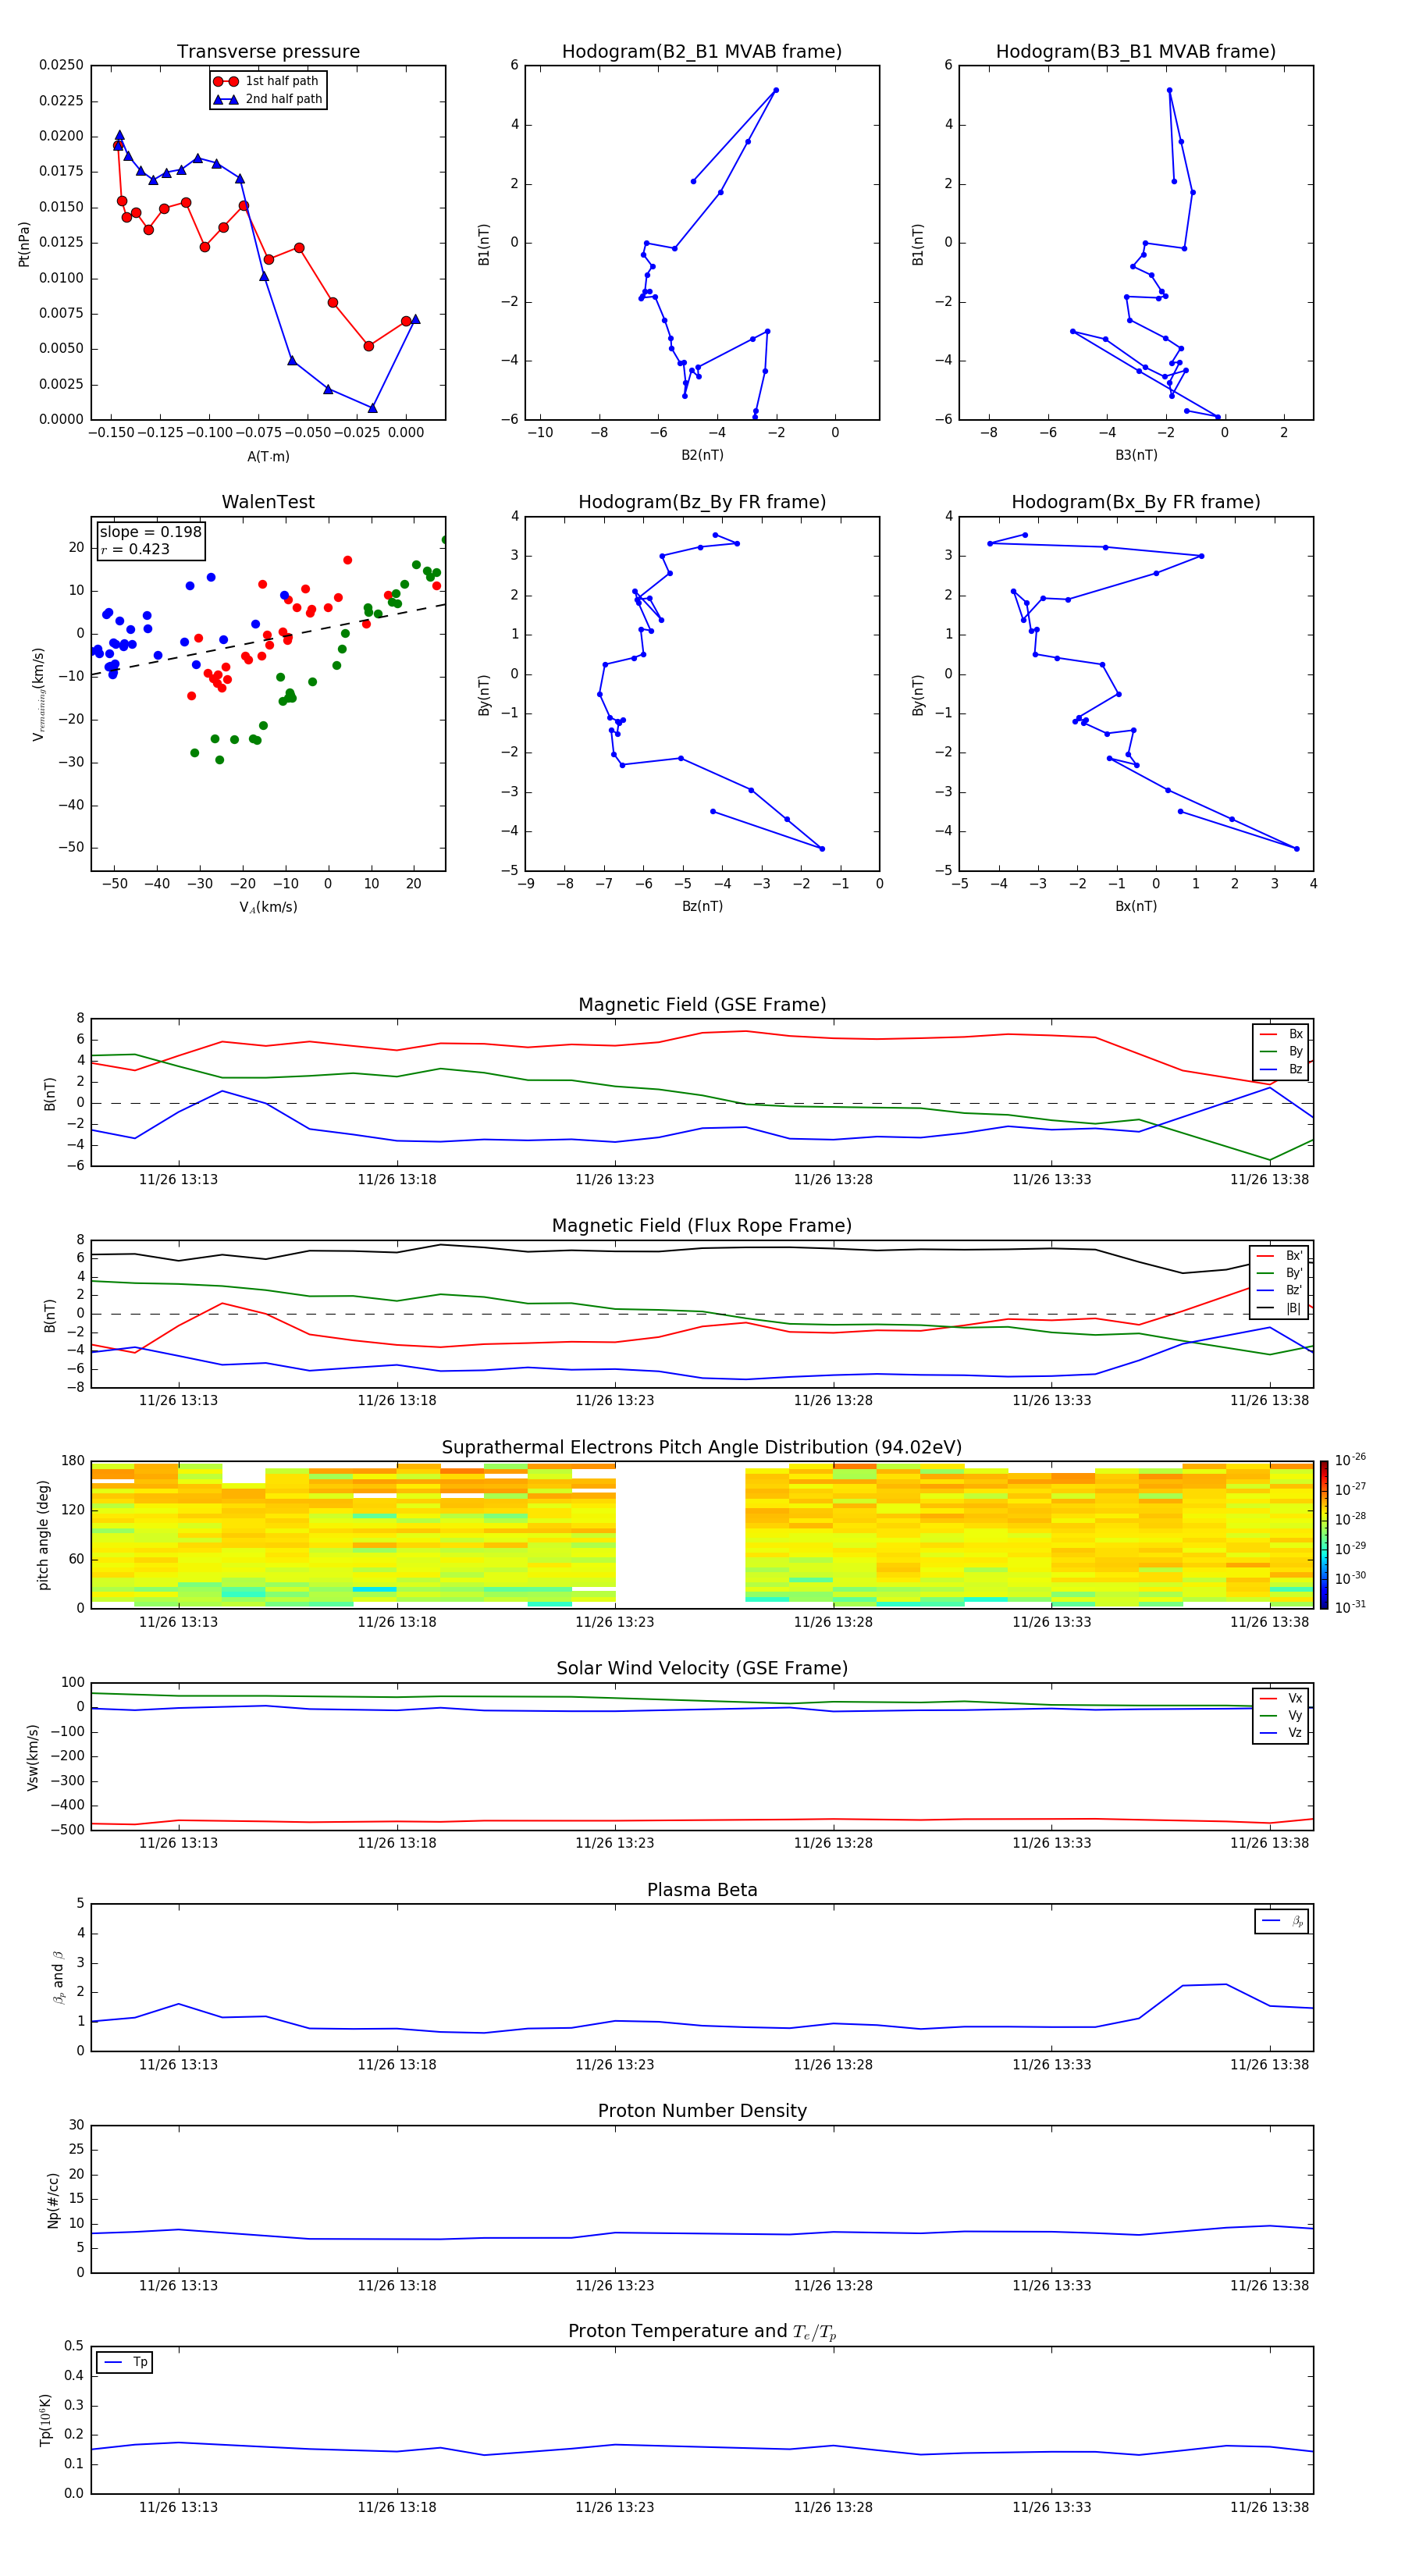Viewport: 1405px width, 2576px height.
Task: Click the 'Hodogram(Bz_By FR frame)' title
Action: pyautogui.click(x=702, y=502)
